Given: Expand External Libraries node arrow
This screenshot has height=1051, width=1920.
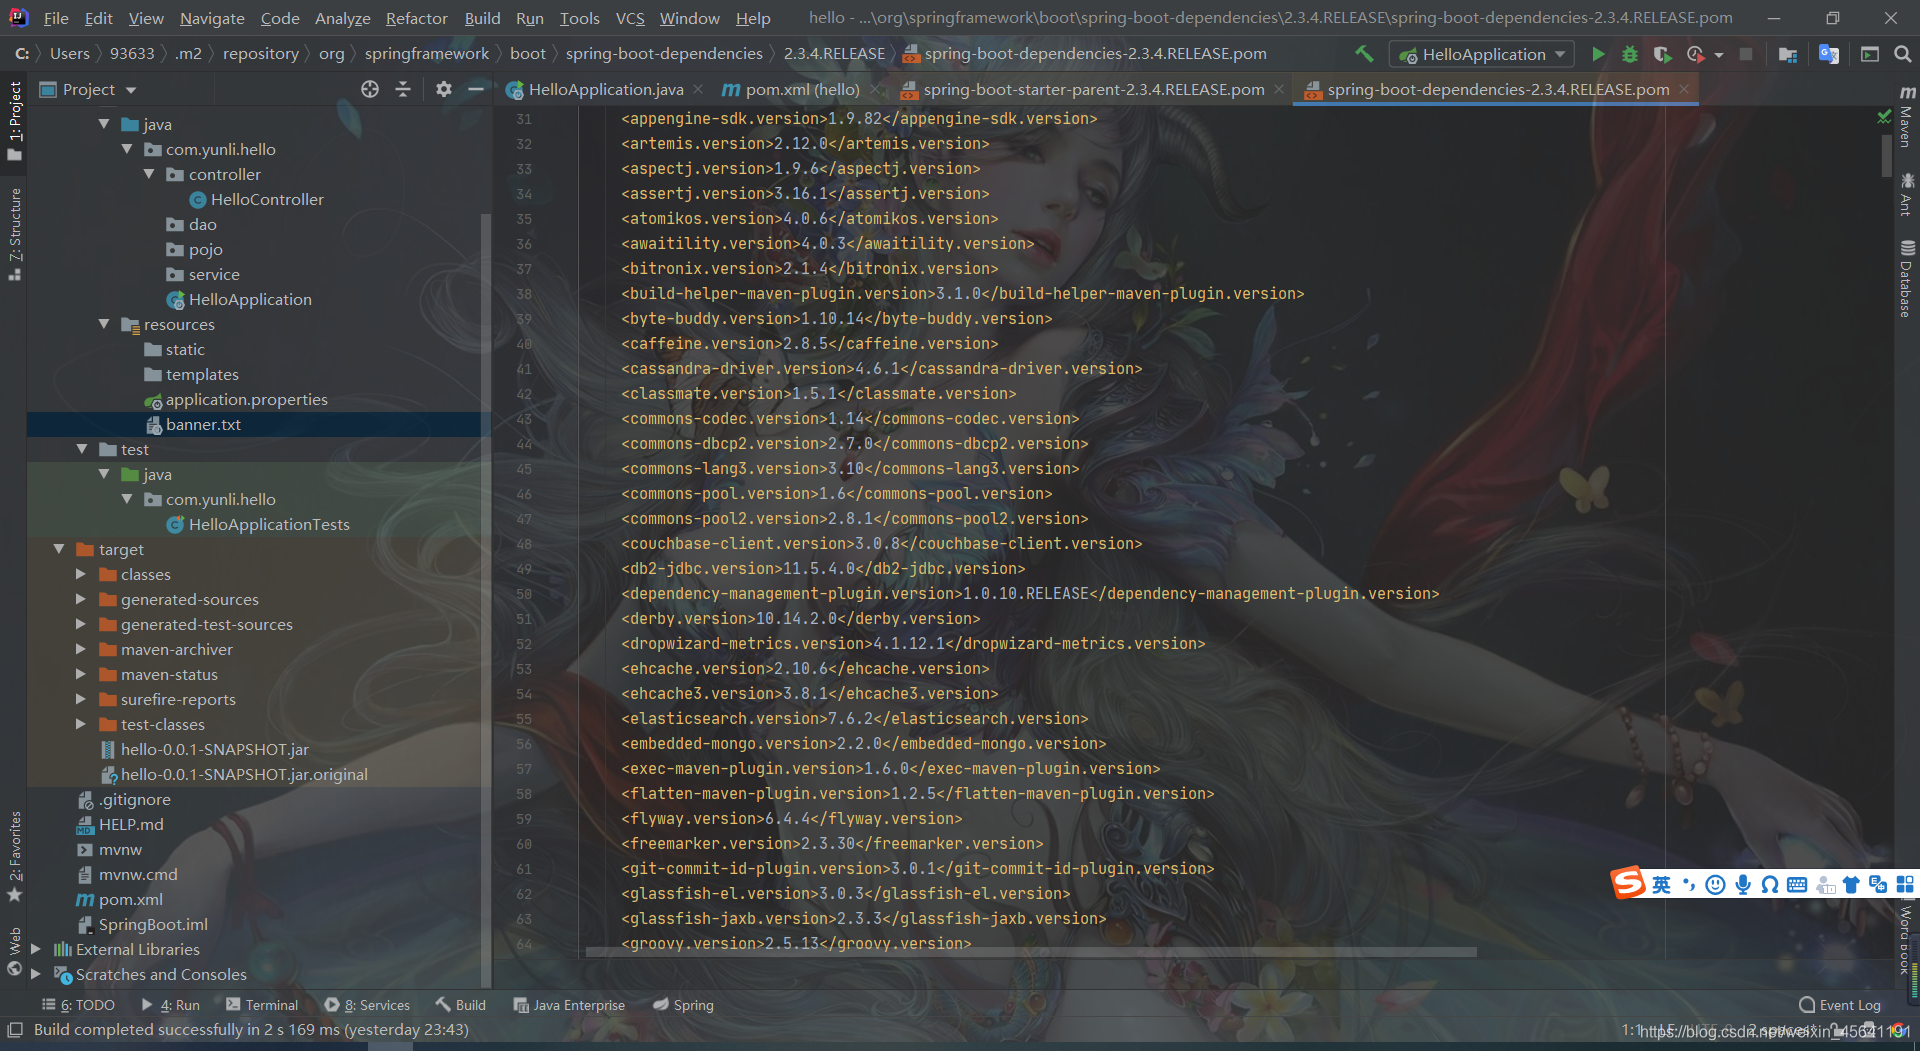Looking at the screenshot, I should [x=36, y=949].
